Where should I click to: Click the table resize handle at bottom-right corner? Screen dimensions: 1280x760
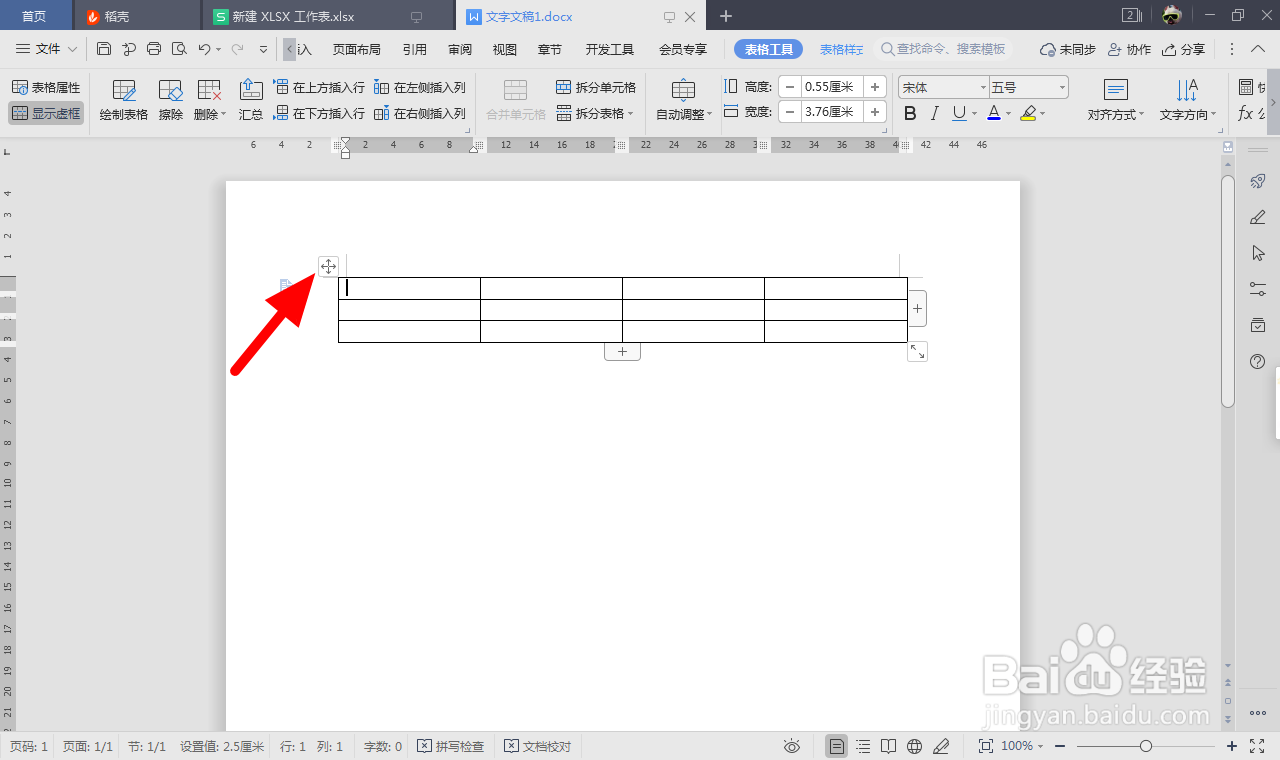coord(917,351)
